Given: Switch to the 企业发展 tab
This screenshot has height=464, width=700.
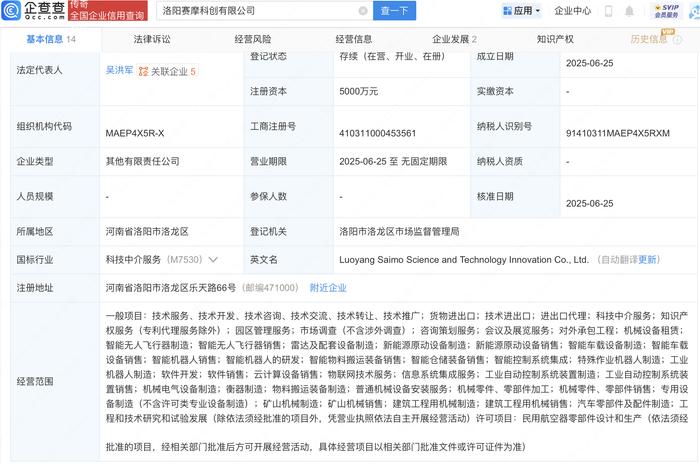Looking at the screenshot, I should pos(454,39).
